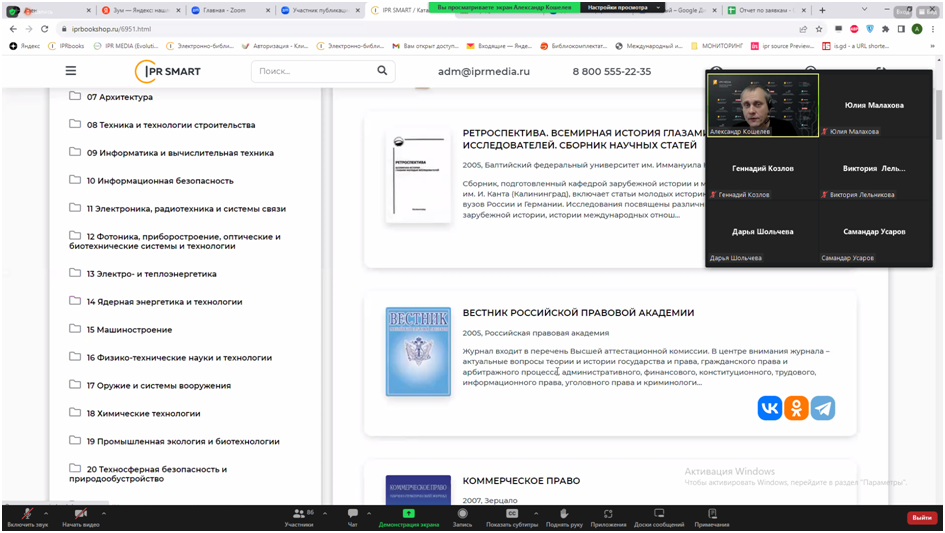Start recording with Запись button
Image resolution: width=945 pixels, height=533 pixels.
(x=462, y=517)
